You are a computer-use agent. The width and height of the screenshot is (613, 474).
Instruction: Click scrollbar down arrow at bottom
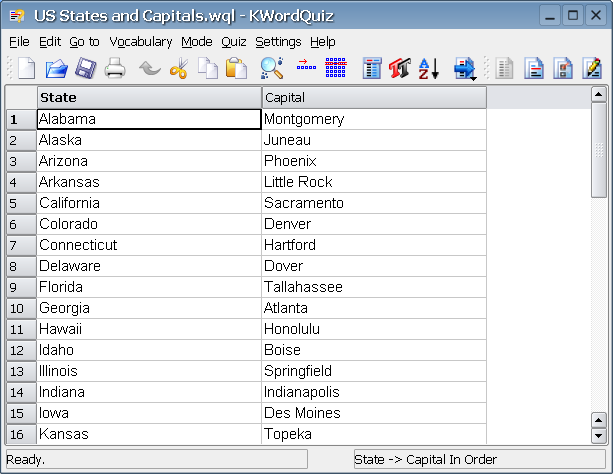coord(599,436)
